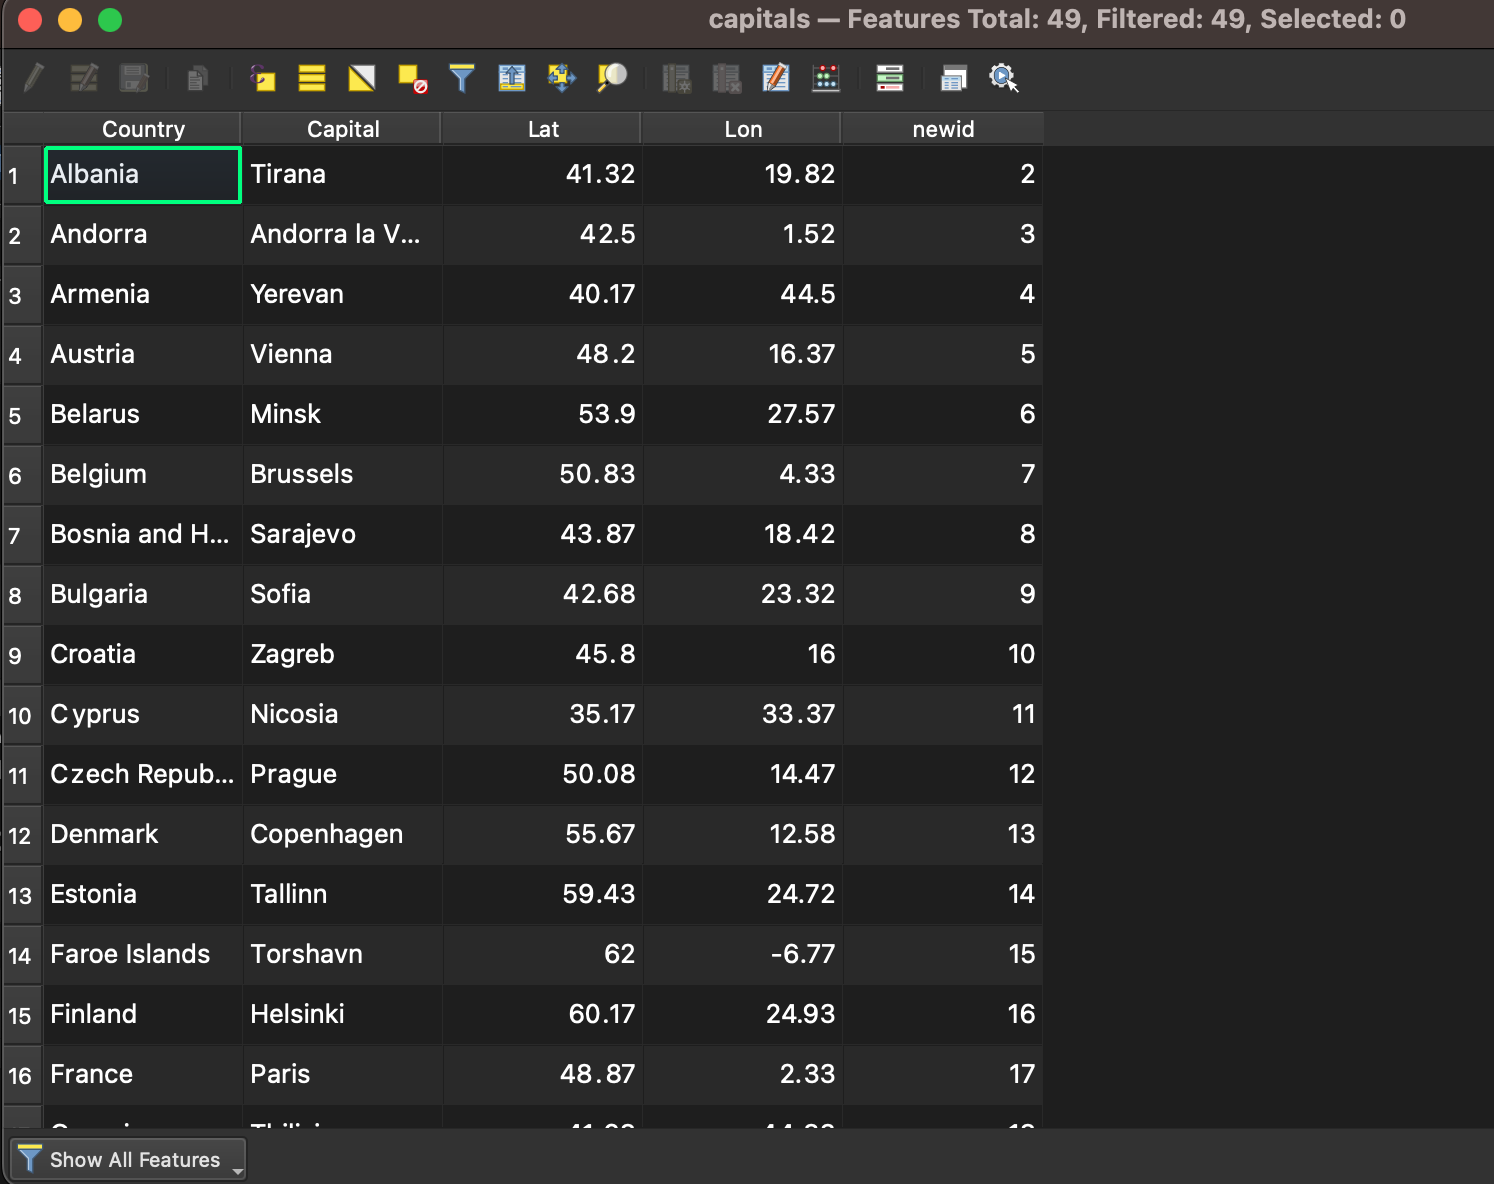Open the Actions tool
Screen dimensions: 1494x1184
click(x=1003, y=78)
